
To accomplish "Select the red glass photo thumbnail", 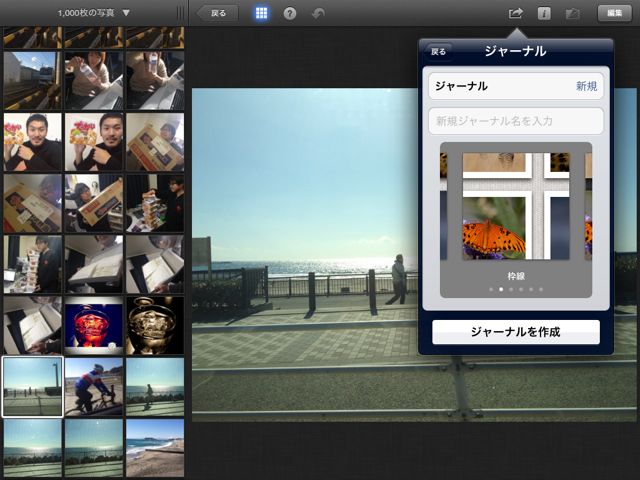I will tap(94, 325).
